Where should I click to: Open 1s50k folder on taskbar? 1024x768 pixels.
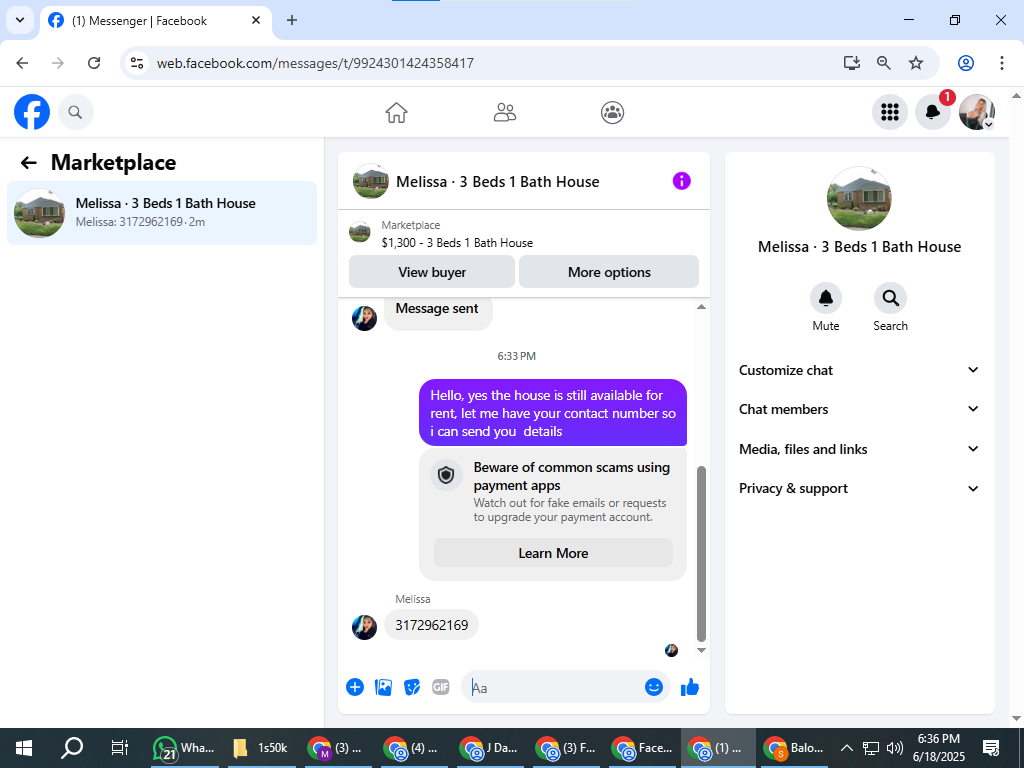(x=261, y=748)
